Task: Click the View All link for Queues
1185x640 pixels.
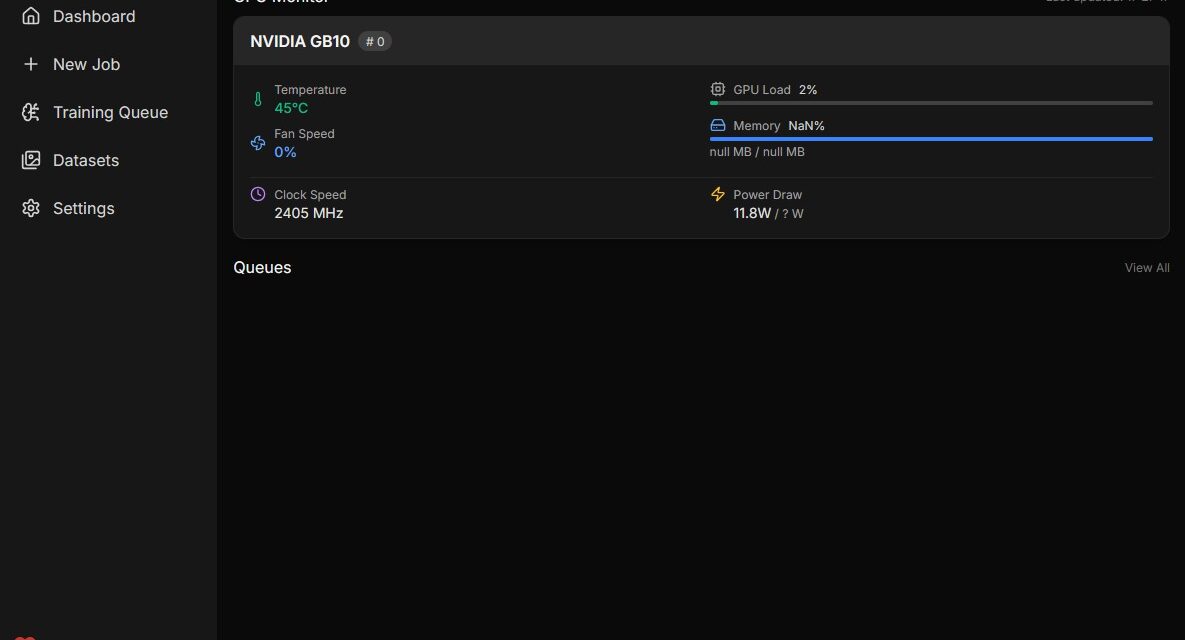Action: [x=1146, y=267]
